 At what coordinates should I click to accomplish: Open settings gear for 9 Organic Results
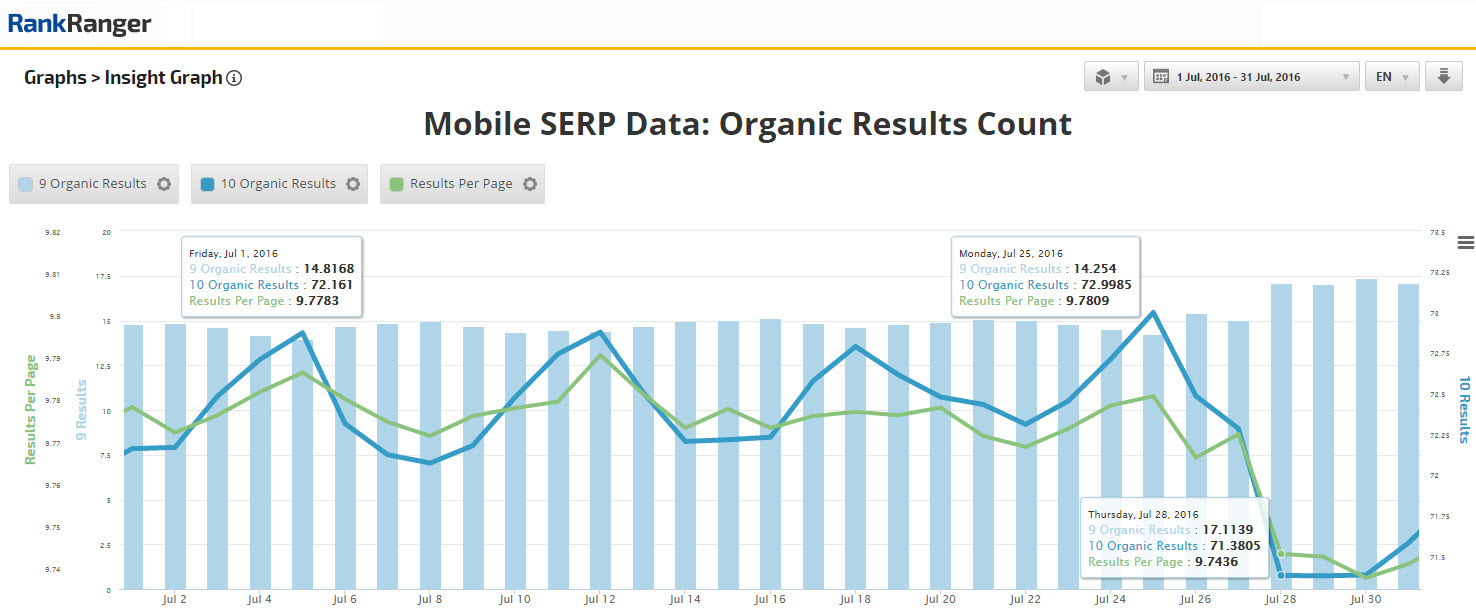[164, 184]
